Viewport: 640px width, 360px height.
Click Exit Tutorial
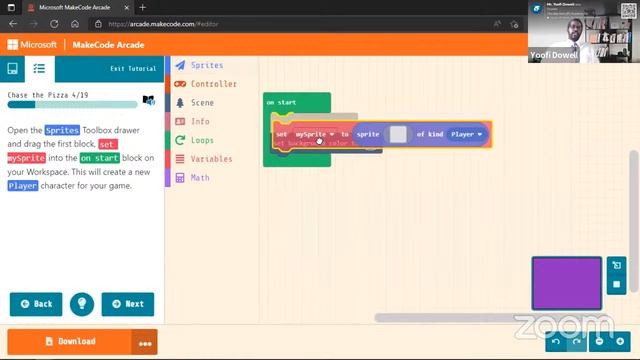point(133,69)
